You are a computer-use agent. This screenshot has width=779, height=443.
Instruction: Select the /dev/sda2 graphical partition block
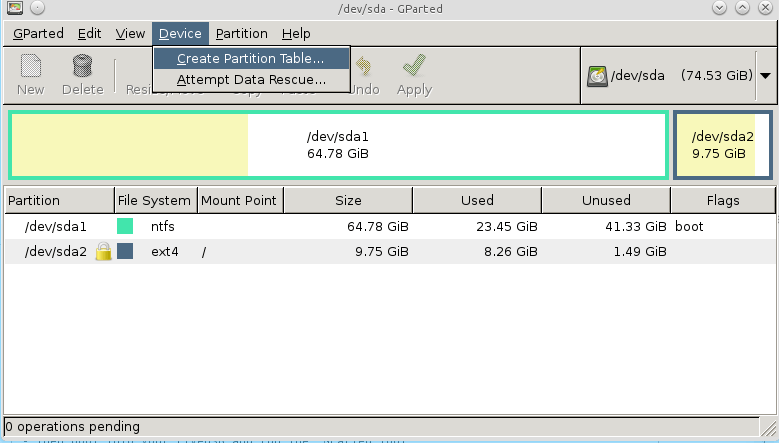[722, 145]
